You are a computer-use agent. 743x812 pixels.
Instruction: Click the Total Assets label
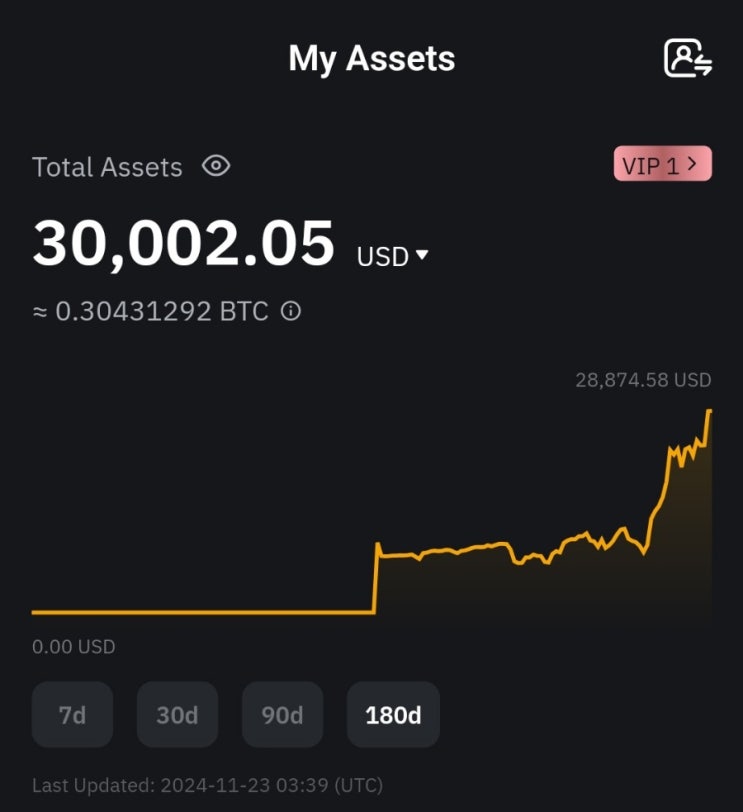click(x=107, y=167)
